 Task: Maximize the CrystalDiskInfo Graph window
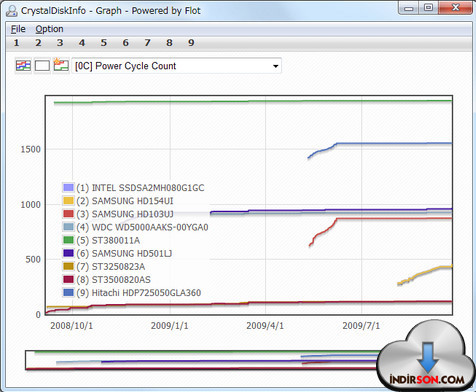429,8
